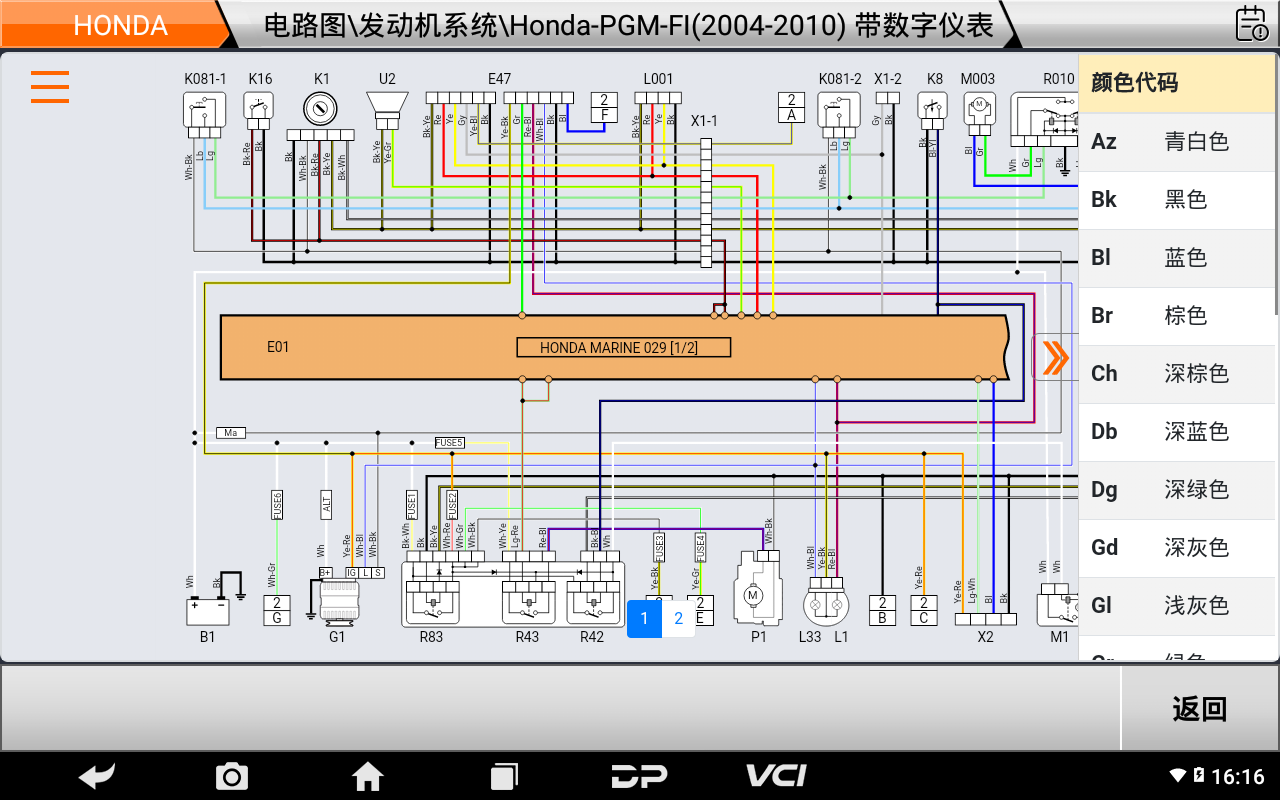Select the Bk 黑色 color row
The height and width of the screenshot is (800, 1280).
(x=1178, y=199)
